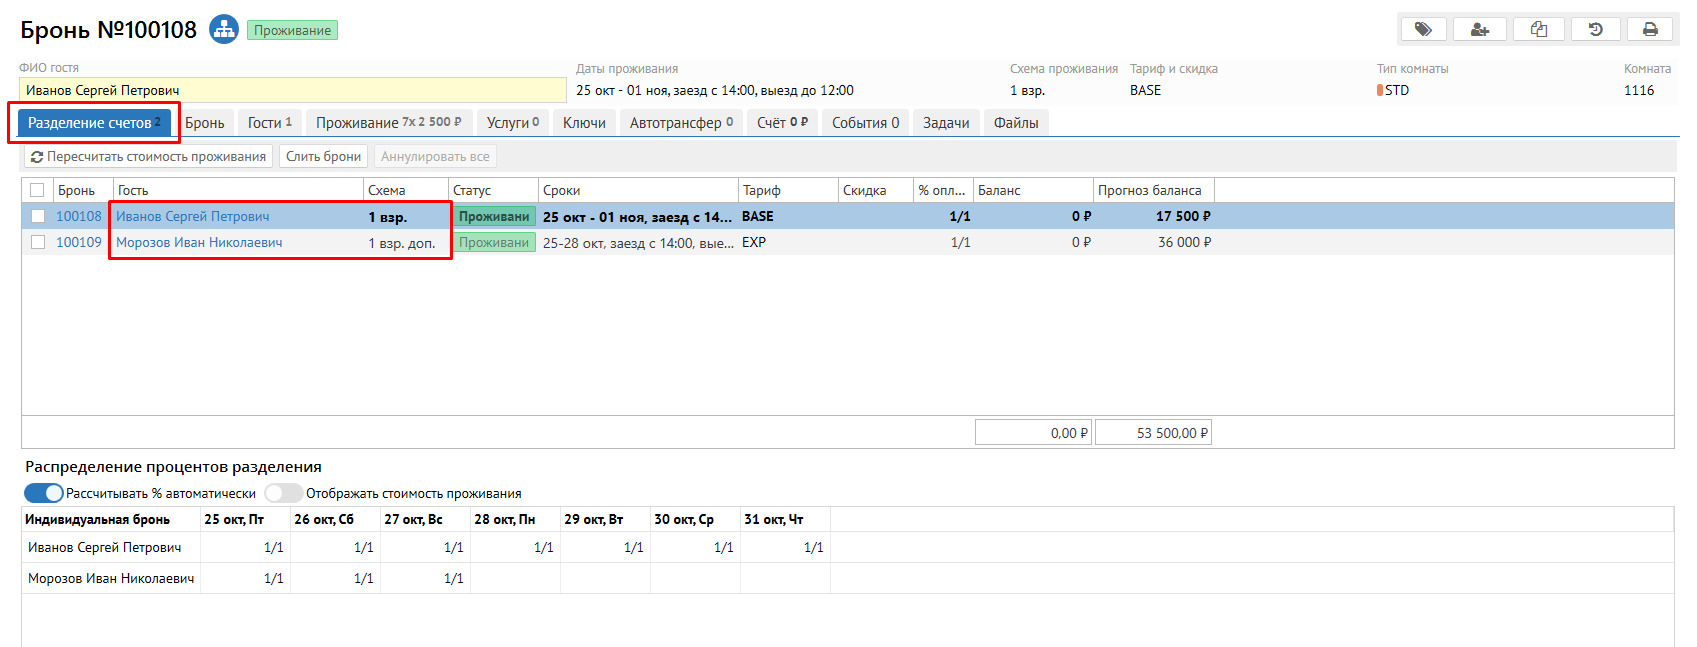The height and width of the screenshot is (647, 1697).
Task: Tick the checkbox for booking 100109
Action: coord(38,242)
